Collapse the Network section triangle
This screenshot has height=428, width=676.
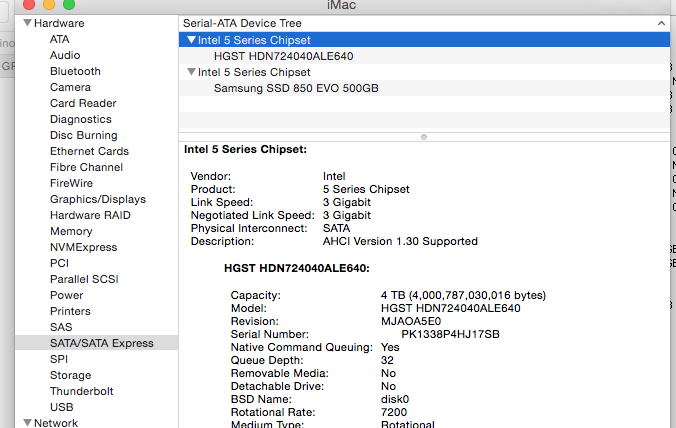coord(28,422)
